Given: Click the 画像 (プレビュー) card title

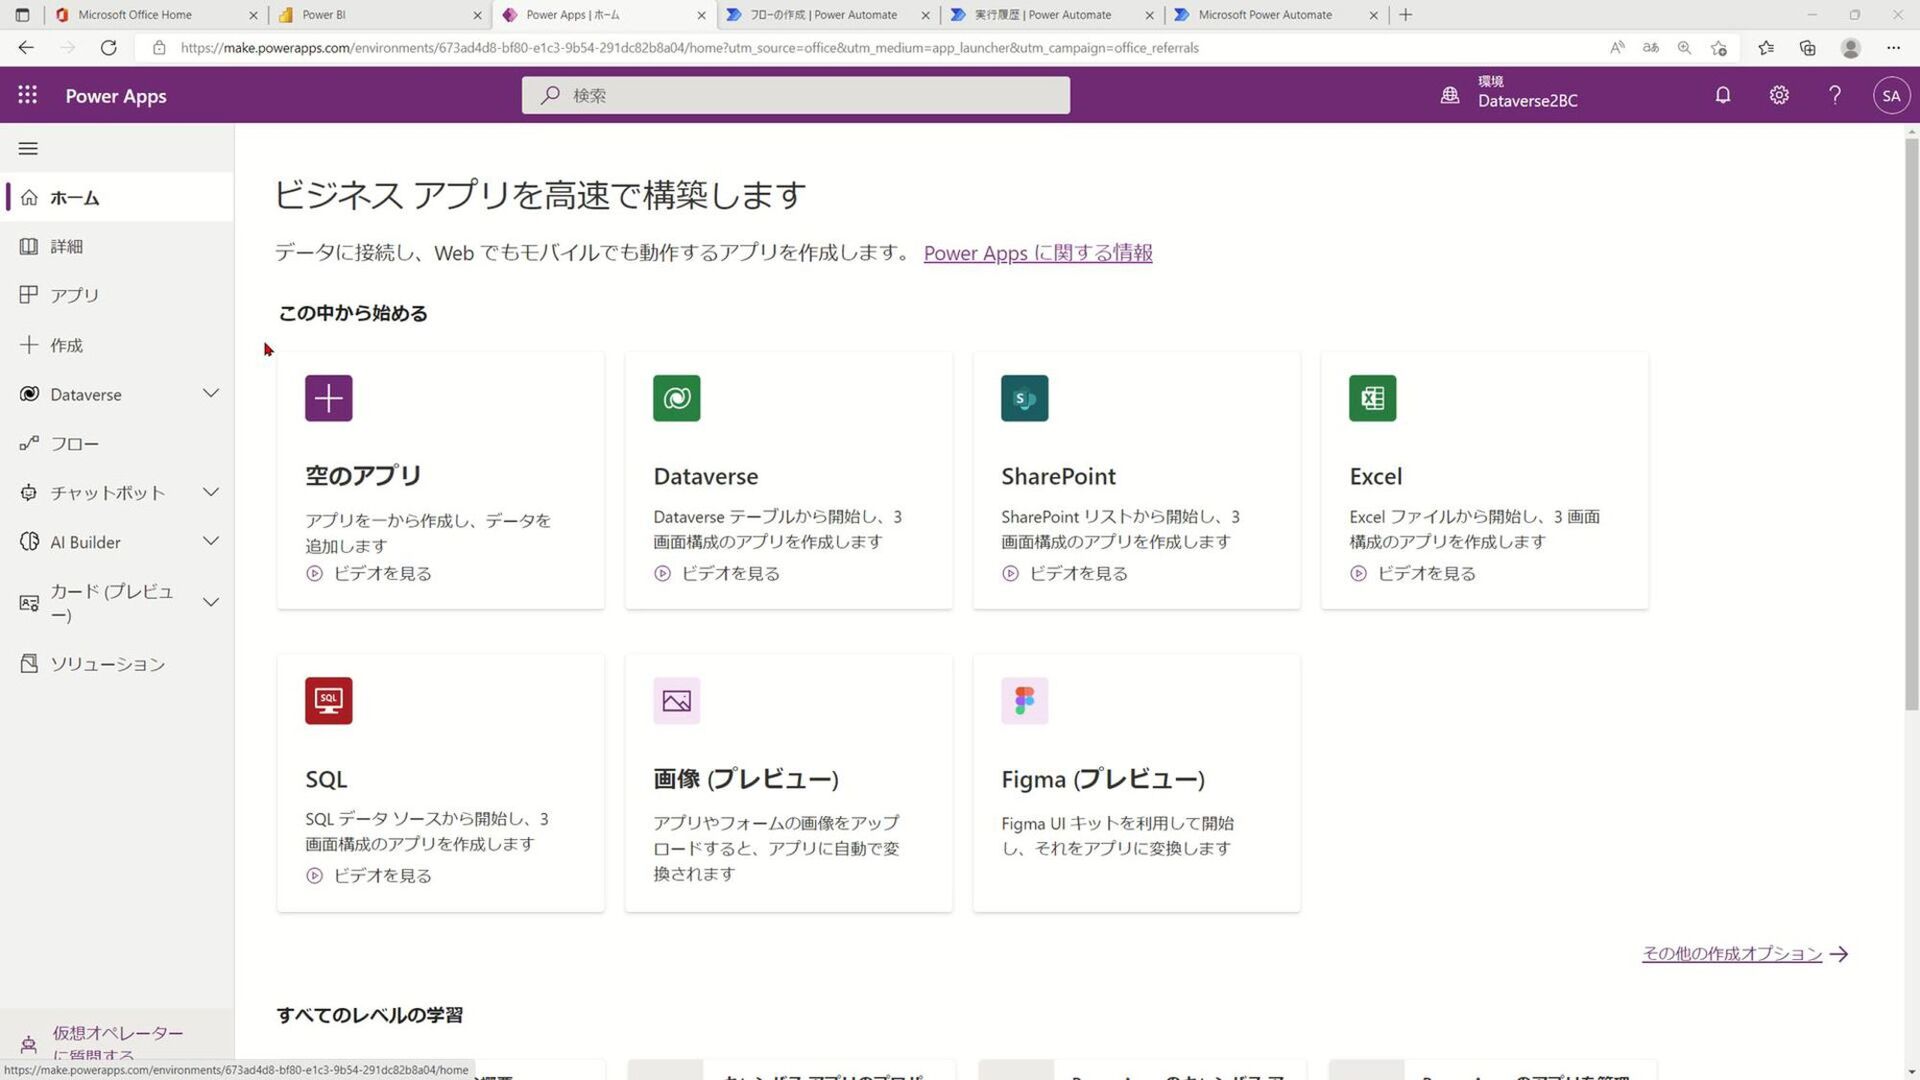Looking at the screenshot, I should (746, 779).
